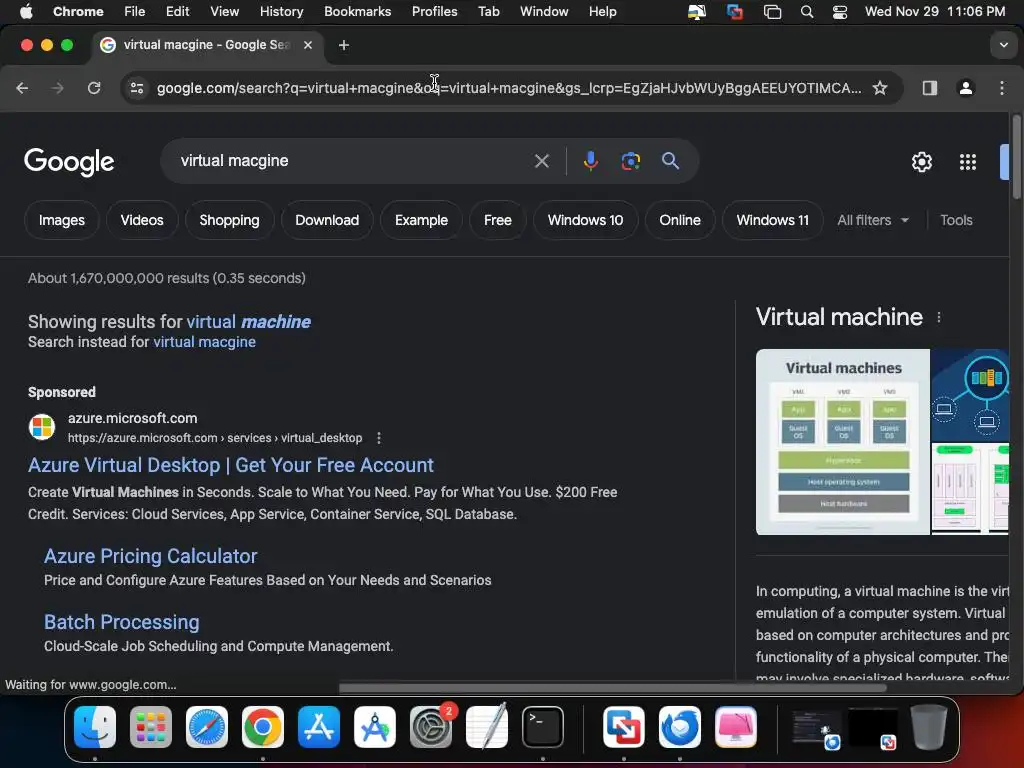
Task: Search instead for virtual macgine link
Action: (204, 342)
